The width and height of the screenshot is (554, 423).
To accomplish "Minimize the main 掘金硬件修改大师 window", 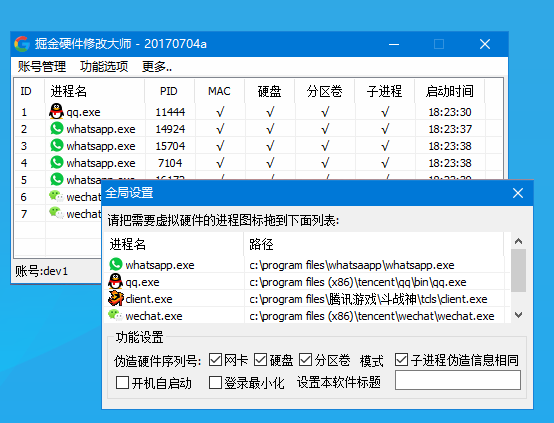I will point(394,44).
